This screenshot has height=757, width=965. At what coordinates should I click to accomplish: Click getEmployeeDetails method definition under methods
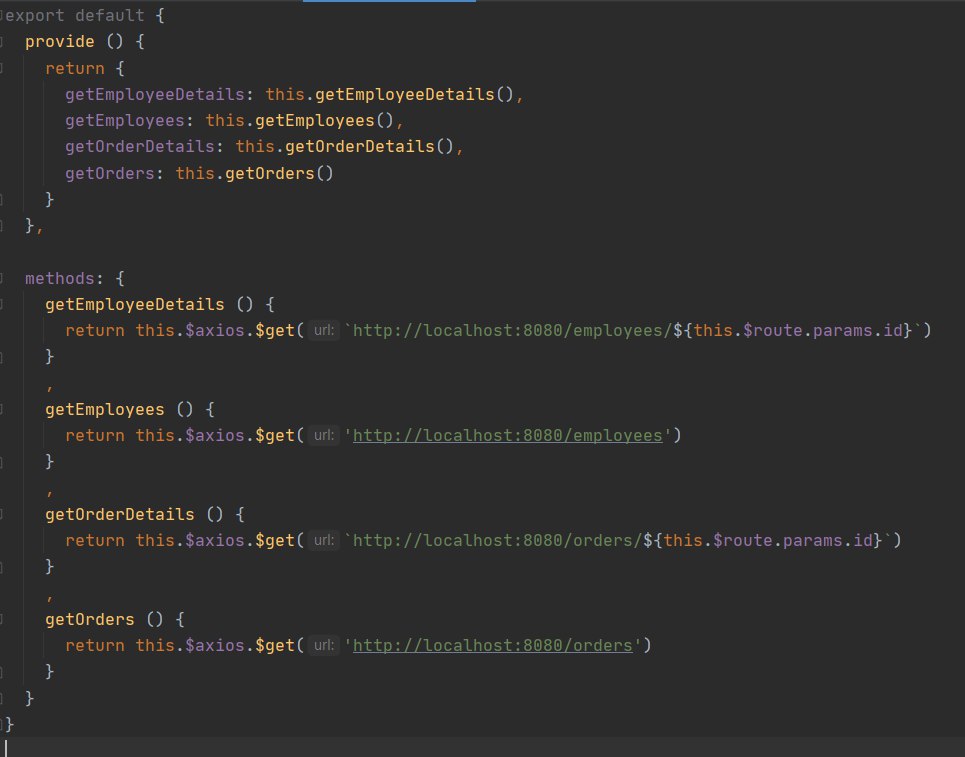135,305
